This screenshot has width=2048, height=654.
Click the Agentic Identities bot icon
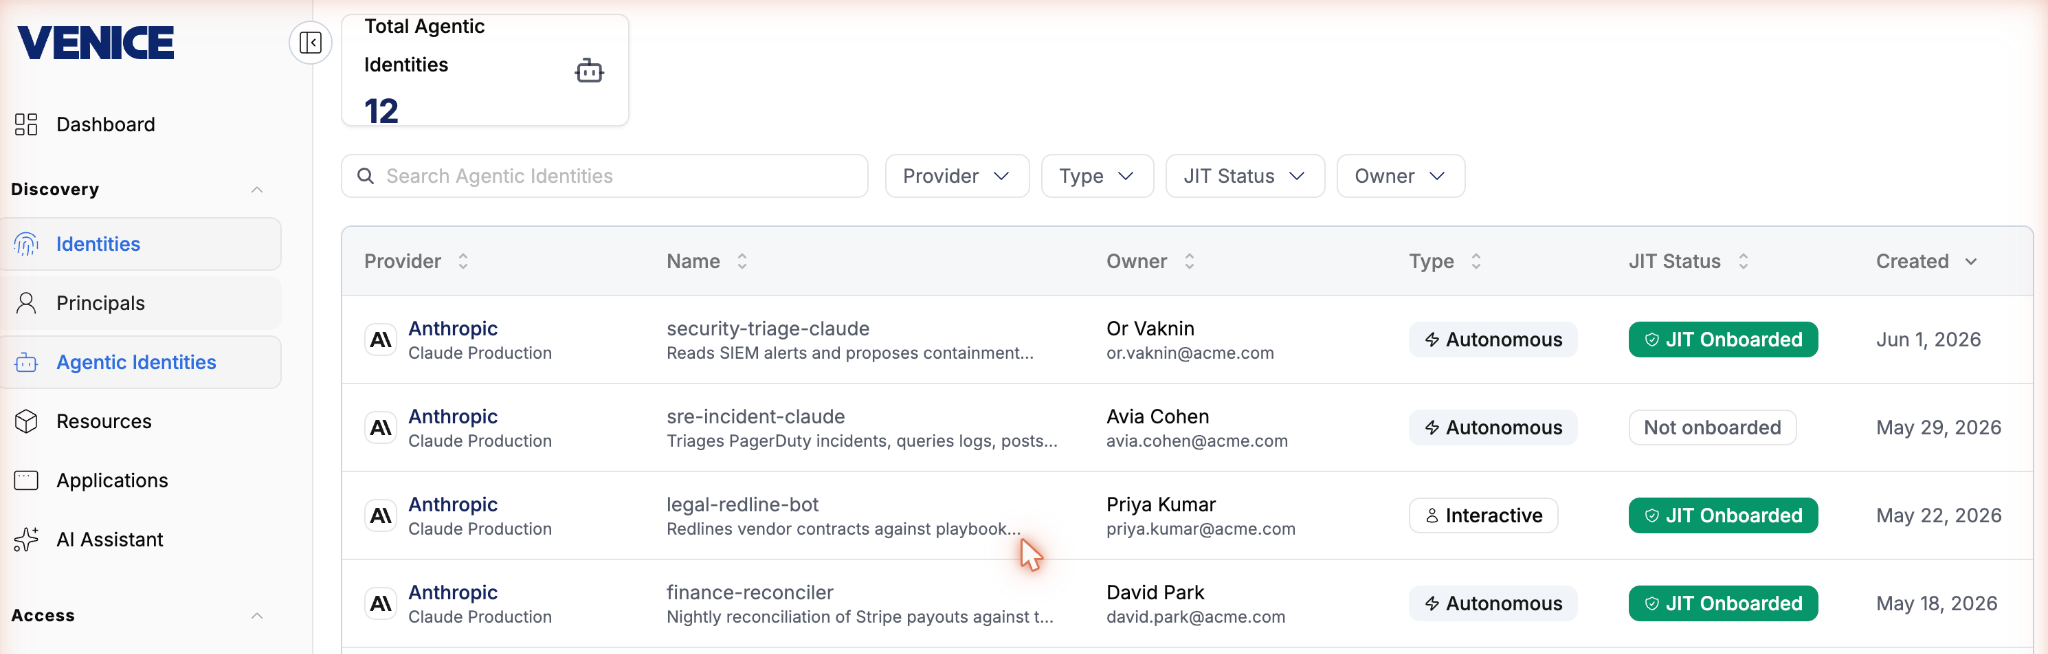(x=26, y=362)
